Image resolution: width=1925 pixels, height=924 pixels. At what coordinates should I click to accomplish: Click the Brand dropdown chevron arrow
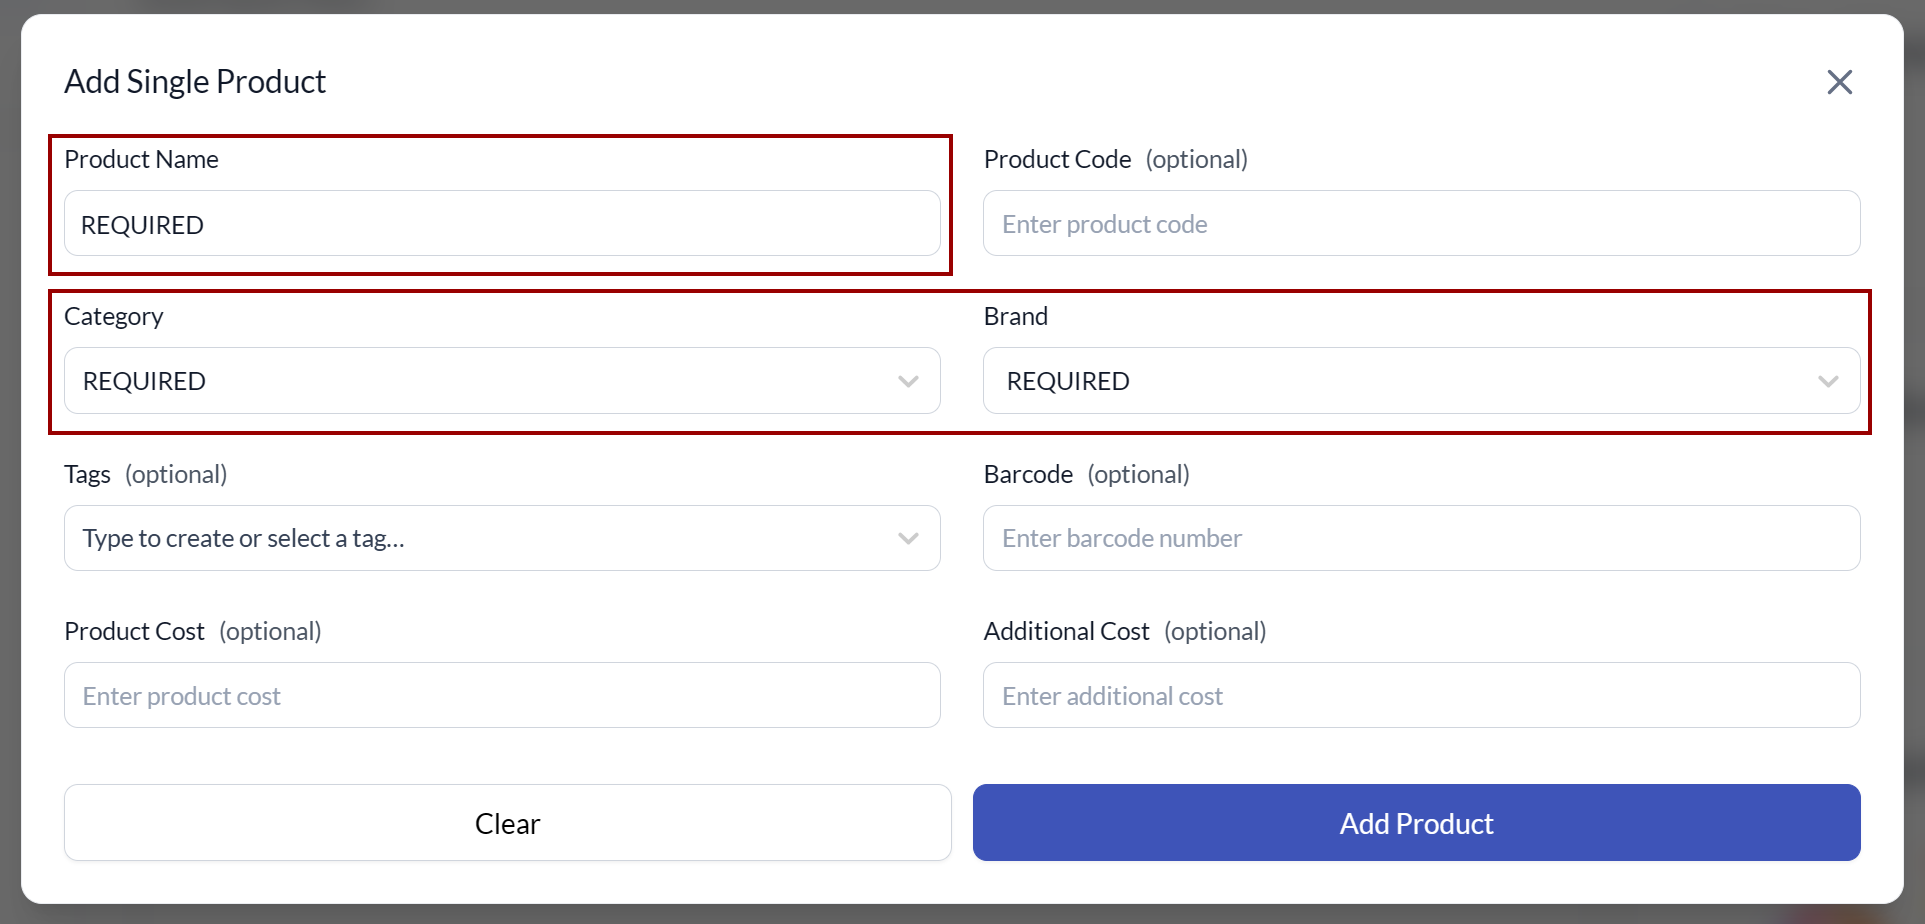(x=1828, y=381)
